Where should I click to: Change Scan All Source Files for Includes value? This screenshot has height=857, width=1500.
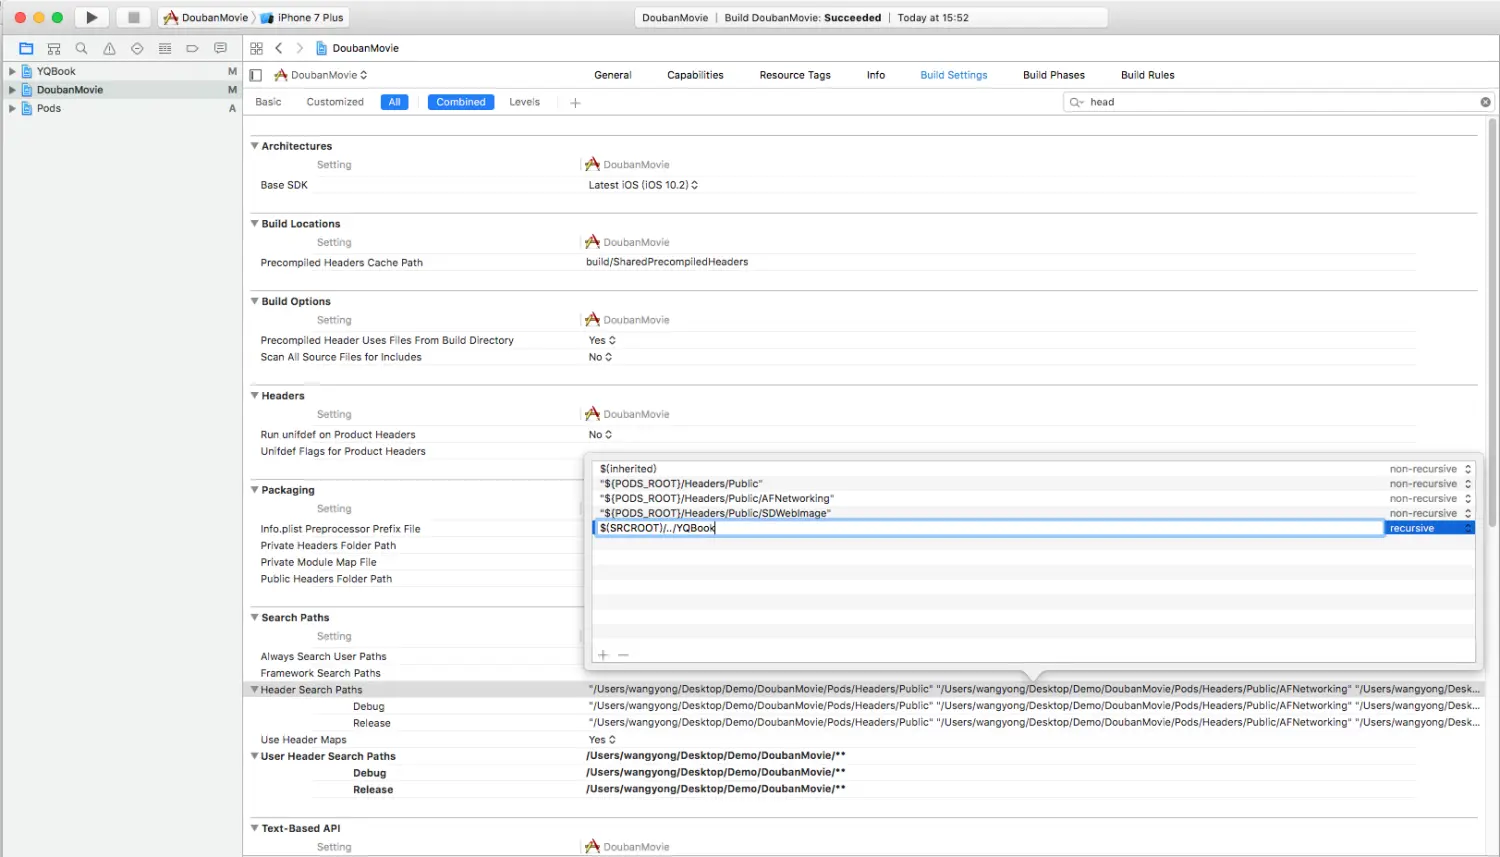[x=600, y=357]
